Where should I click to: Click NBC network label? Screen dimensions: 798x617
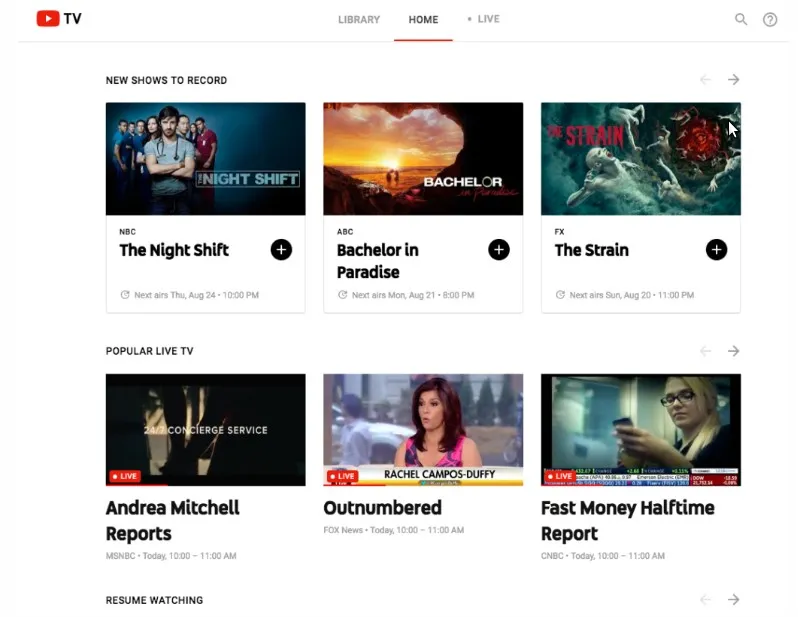pos(127,232)
